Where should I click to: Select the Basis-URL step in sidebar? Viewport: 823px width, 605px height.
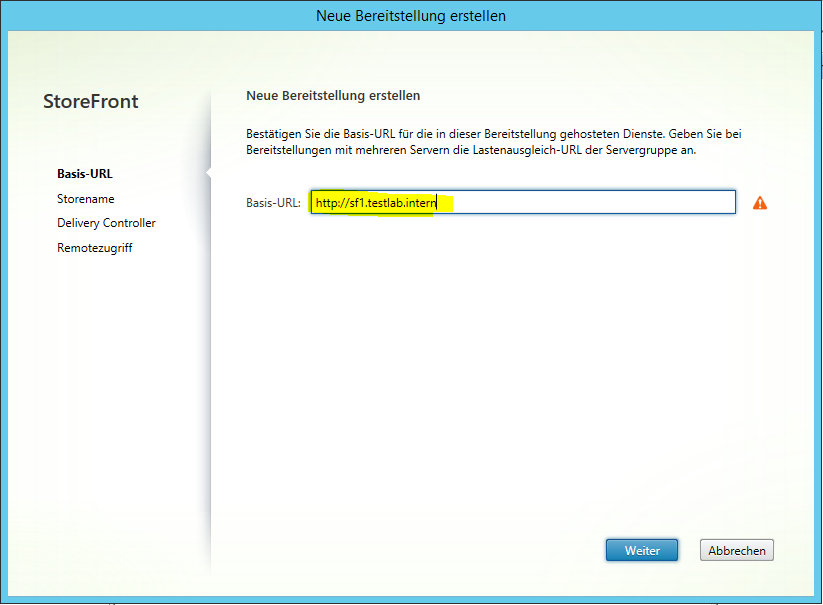(85, 174)
